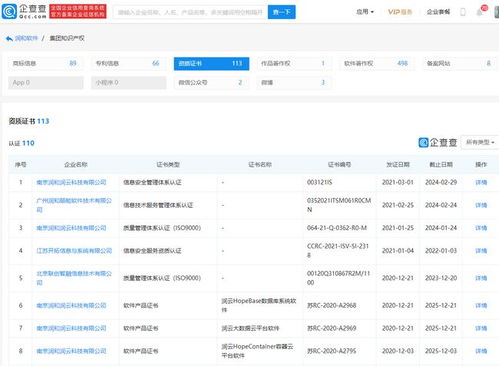Viewport: 499px width, 366px height.
Task: Click the back arrow before 润和软件
Action: coord(9,39)
